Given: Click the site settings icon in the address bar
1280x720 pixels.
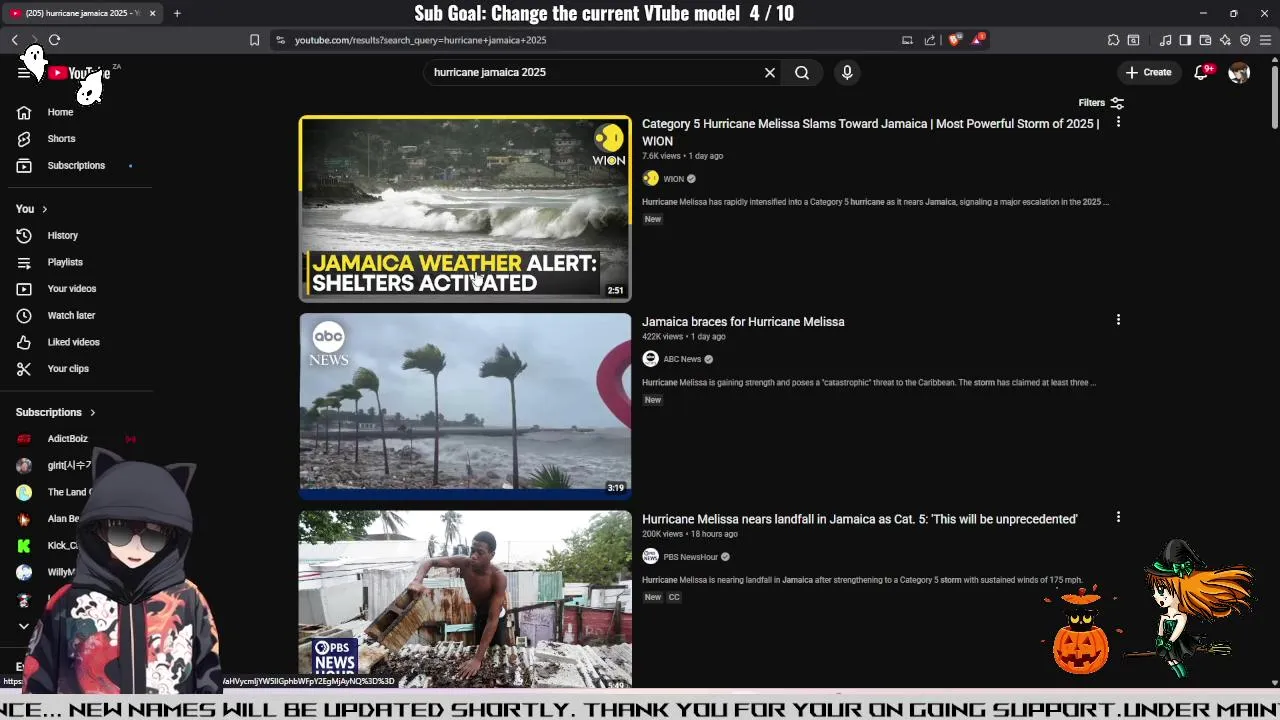Looking at the screenshot, I should [280, 40].
